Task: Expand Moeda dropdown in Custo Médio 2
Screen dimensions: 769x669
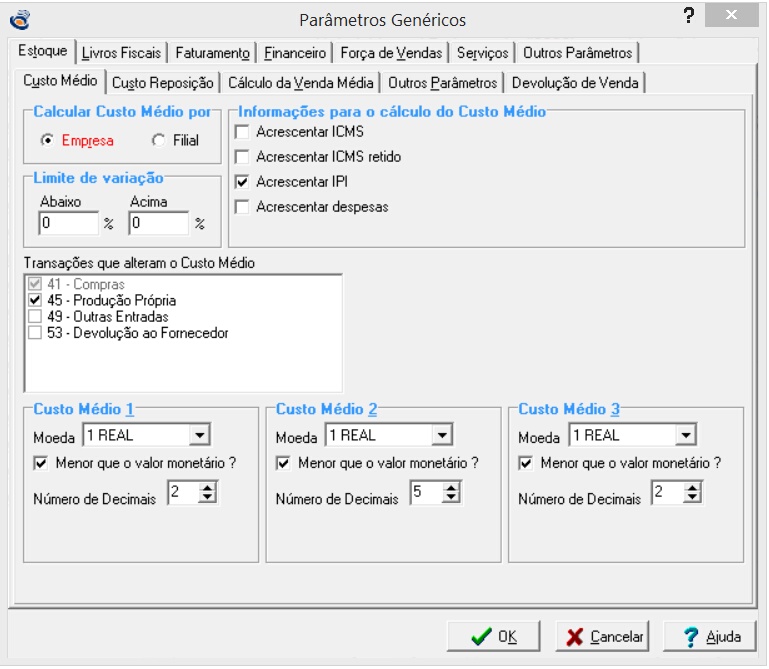Action: point(442,435)
